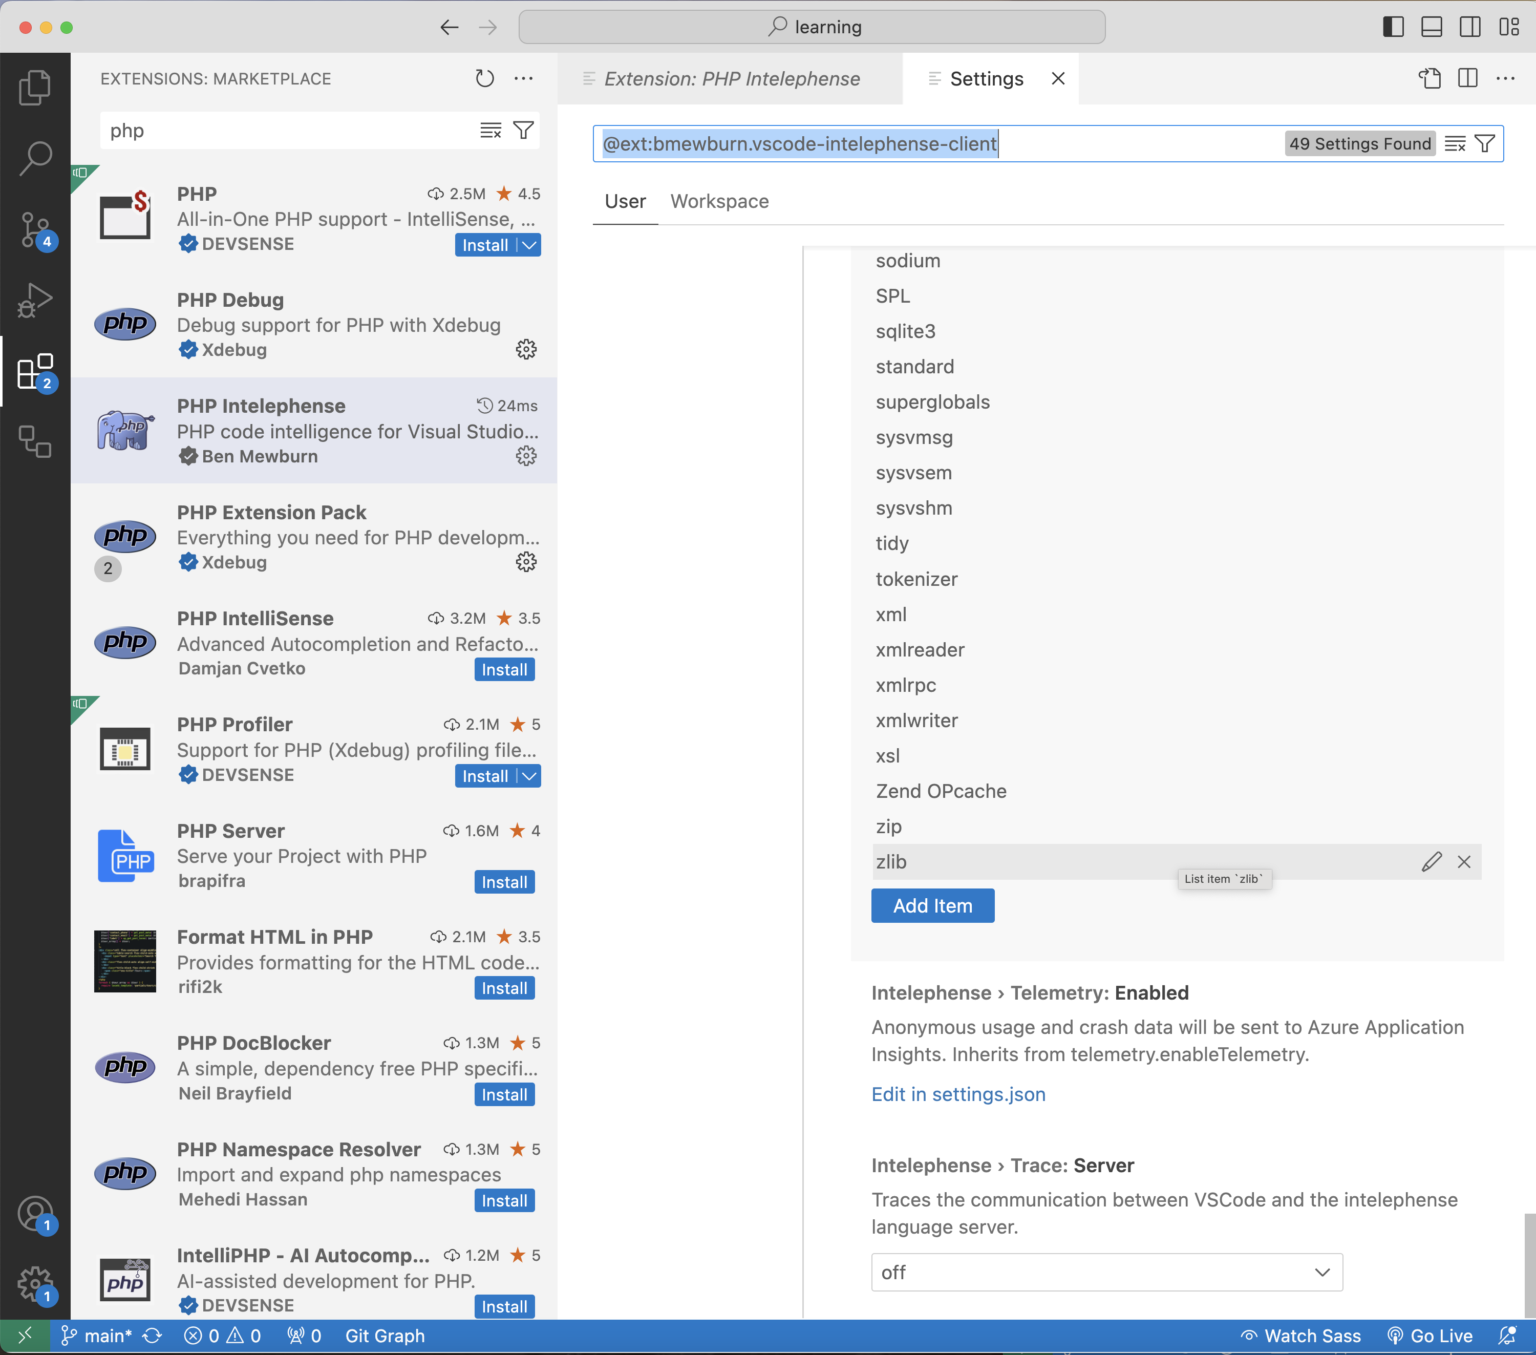Image resolution: width=1536 pixels, height=1355 pixels.
Task: Click the PHP Intelephense settings gear
Action: pyautogui.click(x=527, y=456)
